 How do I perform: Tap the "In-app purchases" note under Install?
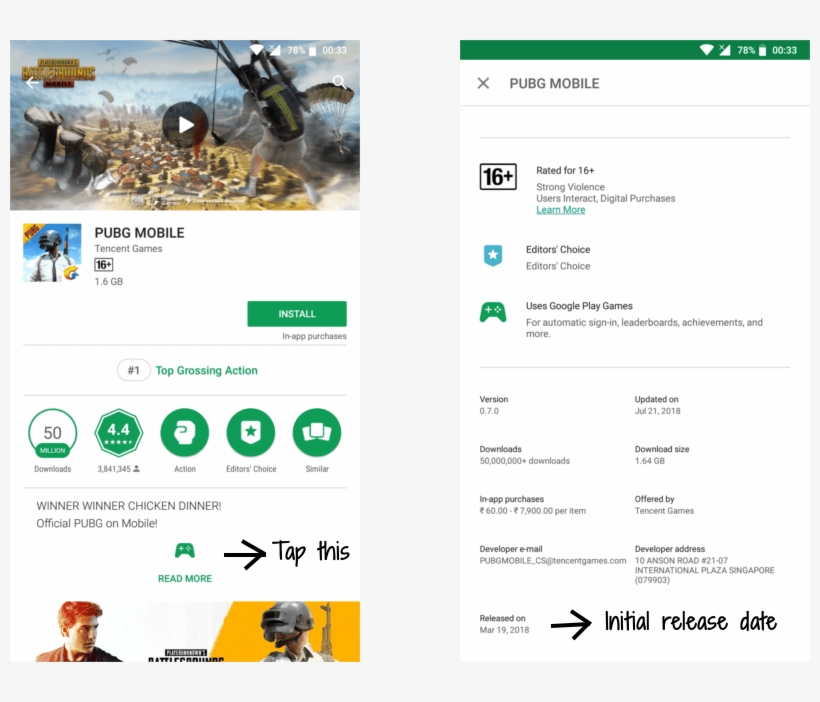pos(314,336)
